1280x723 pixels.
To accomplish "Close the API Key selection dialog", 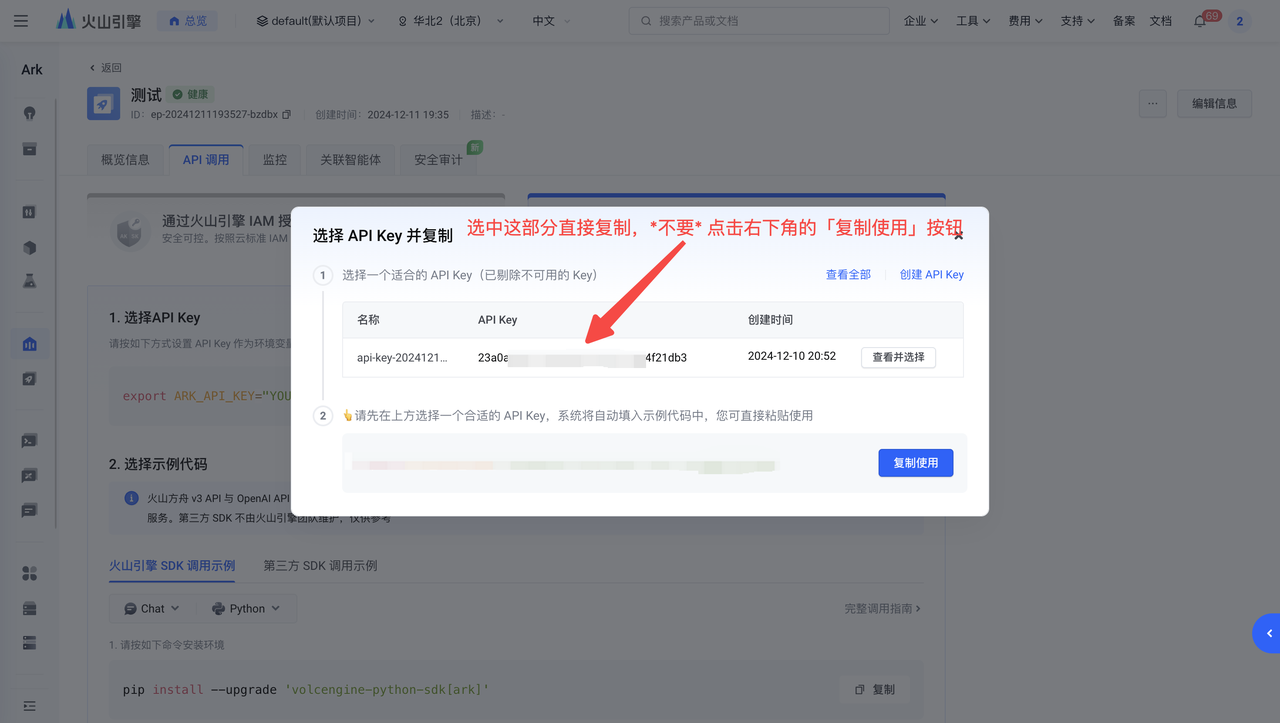I will (958, 236).
